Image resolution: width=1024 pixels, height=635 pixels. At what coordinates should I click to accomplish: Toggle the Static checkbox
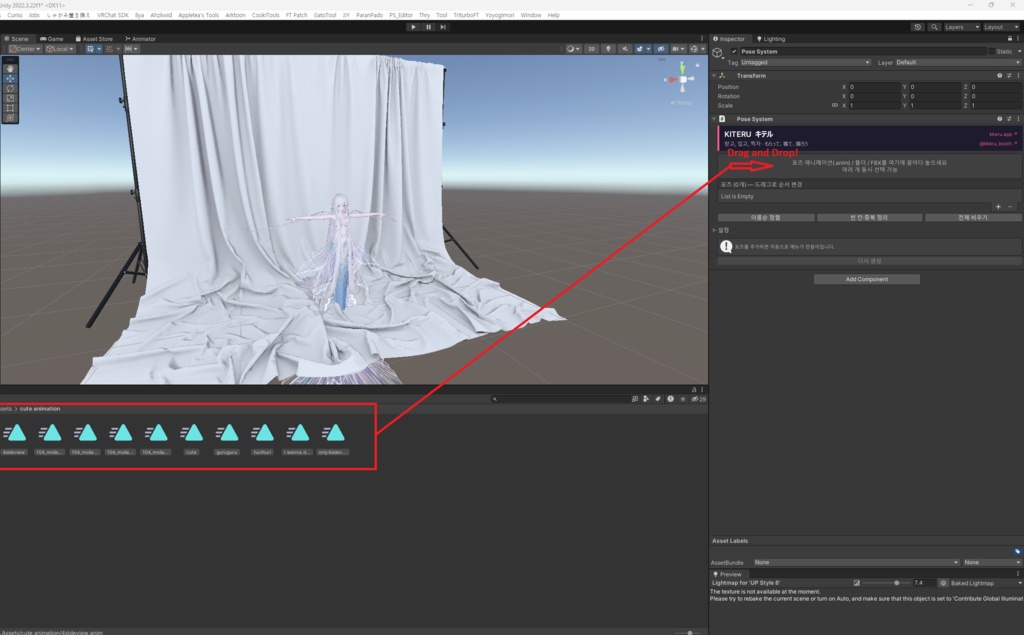coord(991,51)
